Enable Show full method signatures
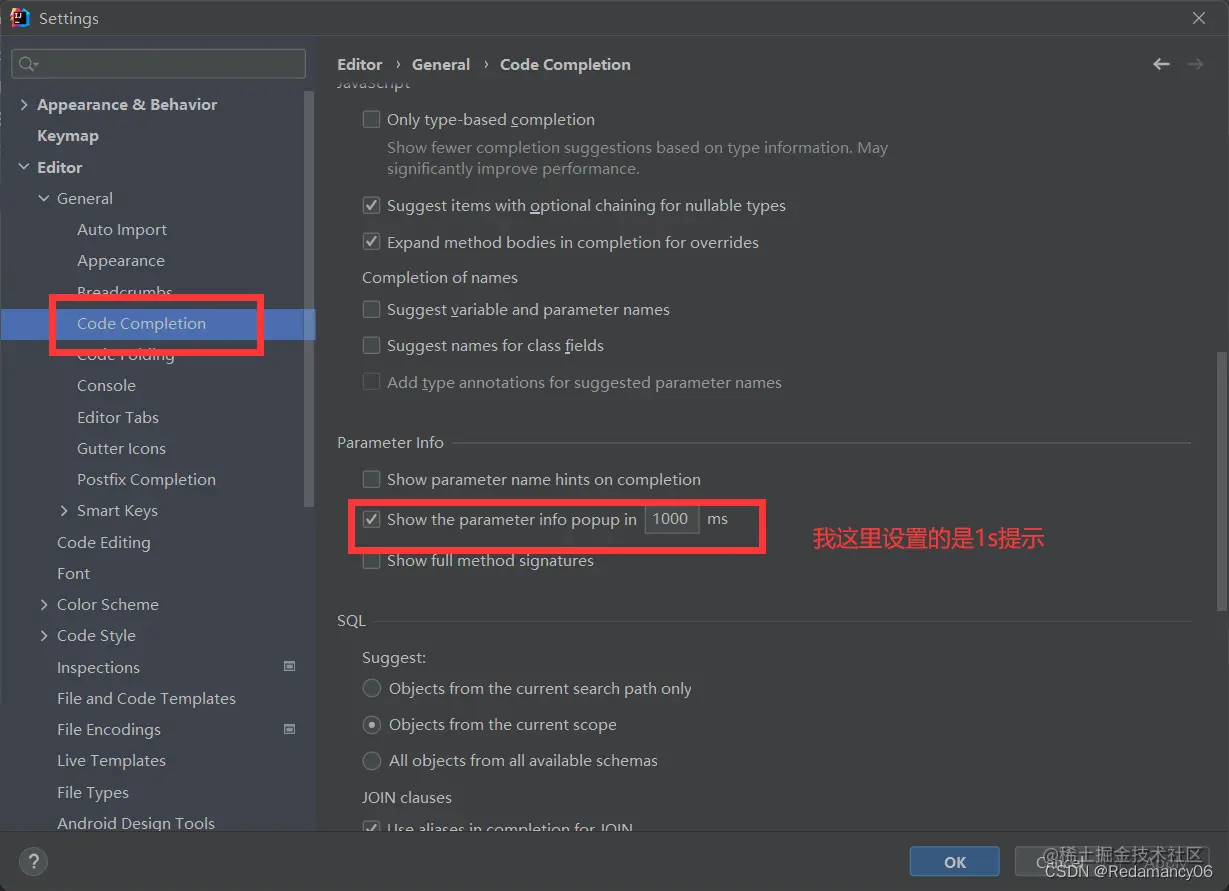Image resolution: width=1229 pixels, height=891 pixels. 371,560
